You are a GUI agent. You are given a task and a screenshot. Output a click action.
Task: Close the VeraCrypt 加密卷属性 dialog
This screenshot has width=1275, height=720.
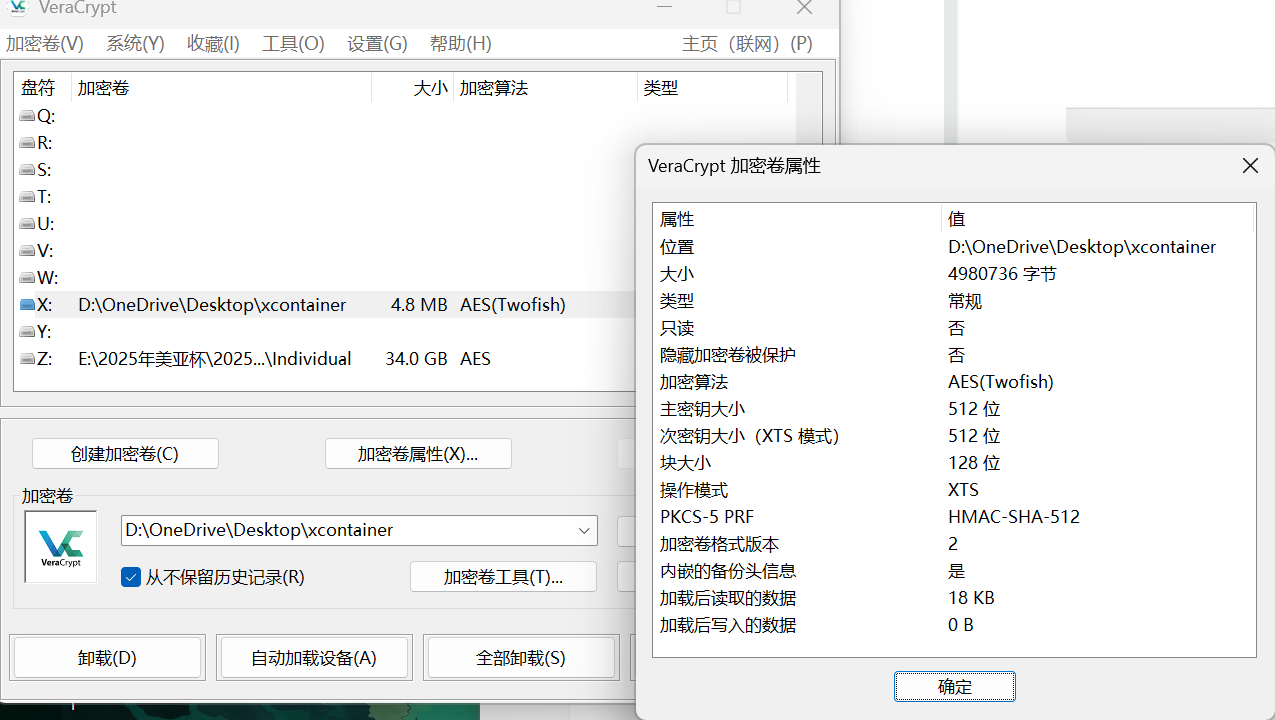(x=1250, y=166)
